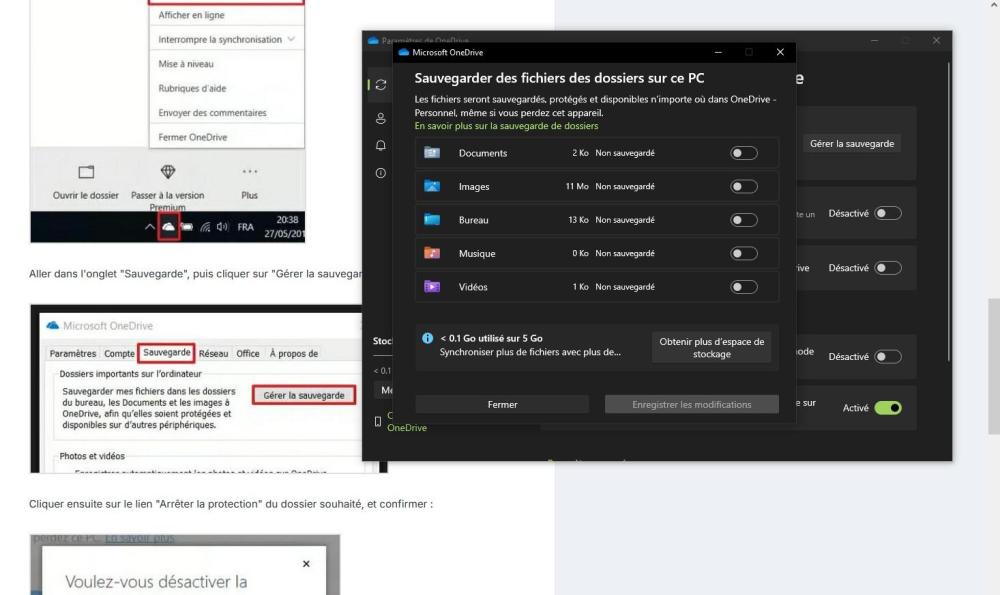
Task: Click the '< 0.1 Go utilisé sur 5 Go' text
Action: (x=492, y=339)
